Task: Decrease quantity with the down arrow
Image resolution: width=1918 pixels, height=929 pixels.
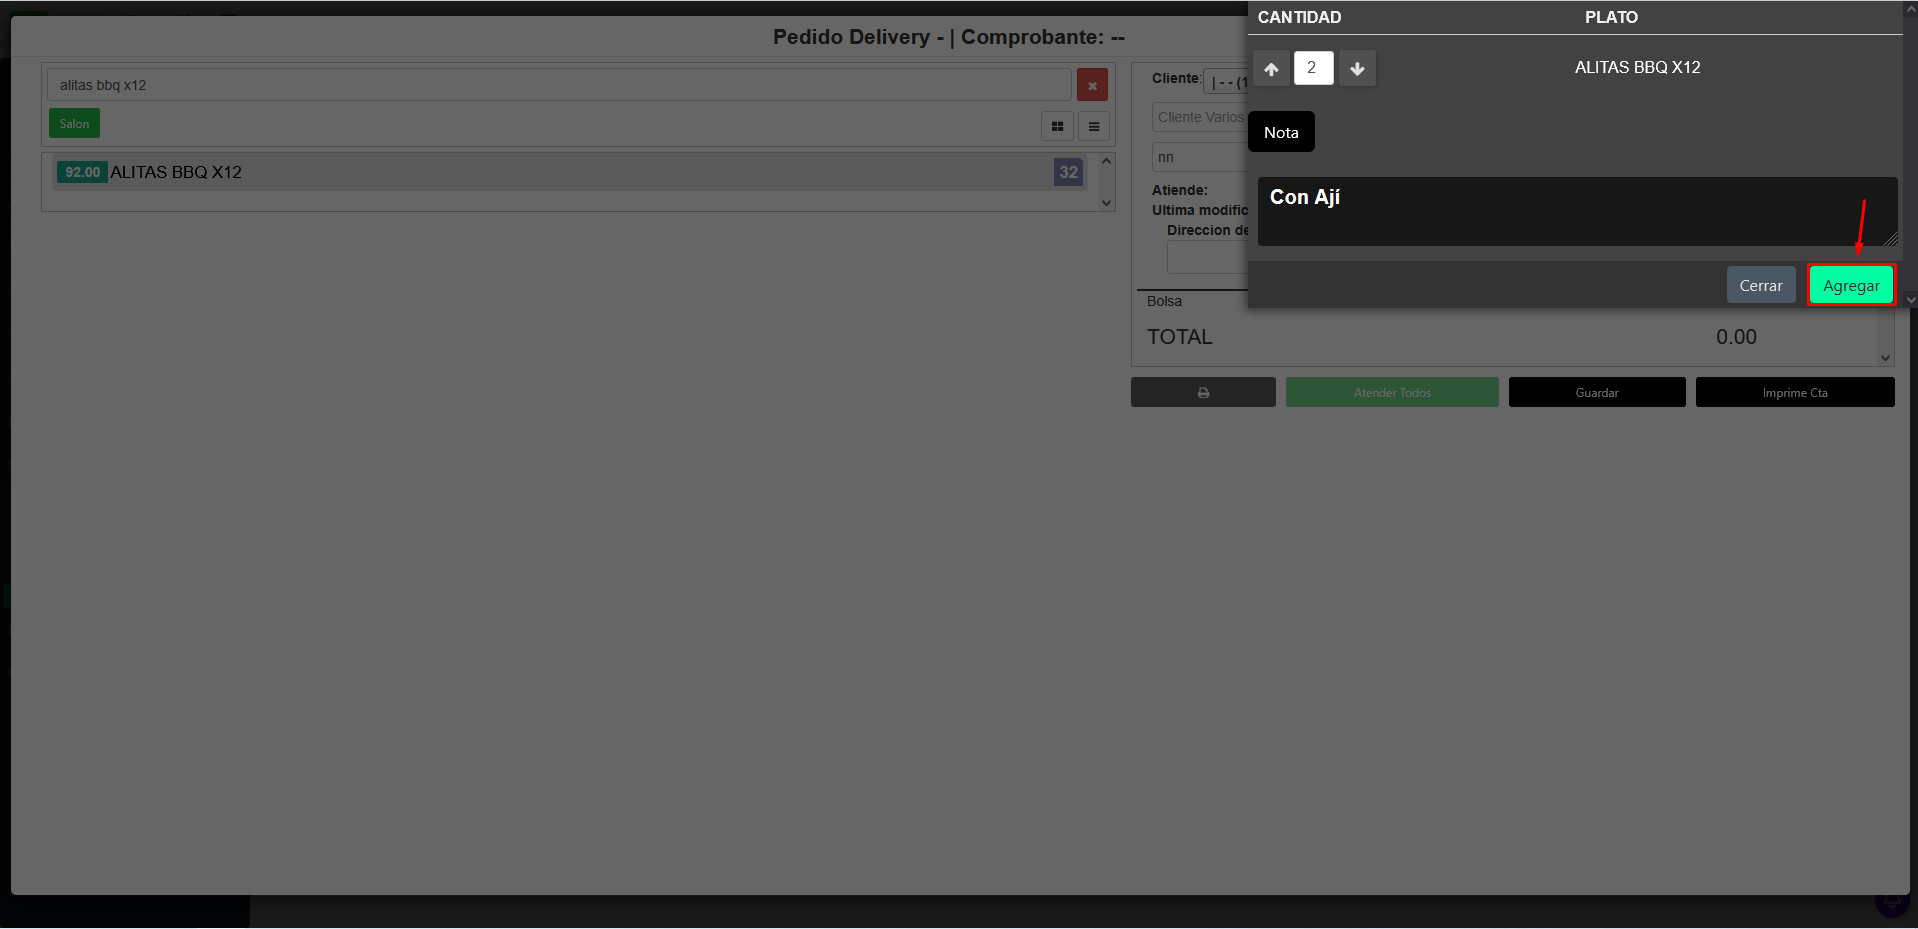Action: click(1357, 69)
